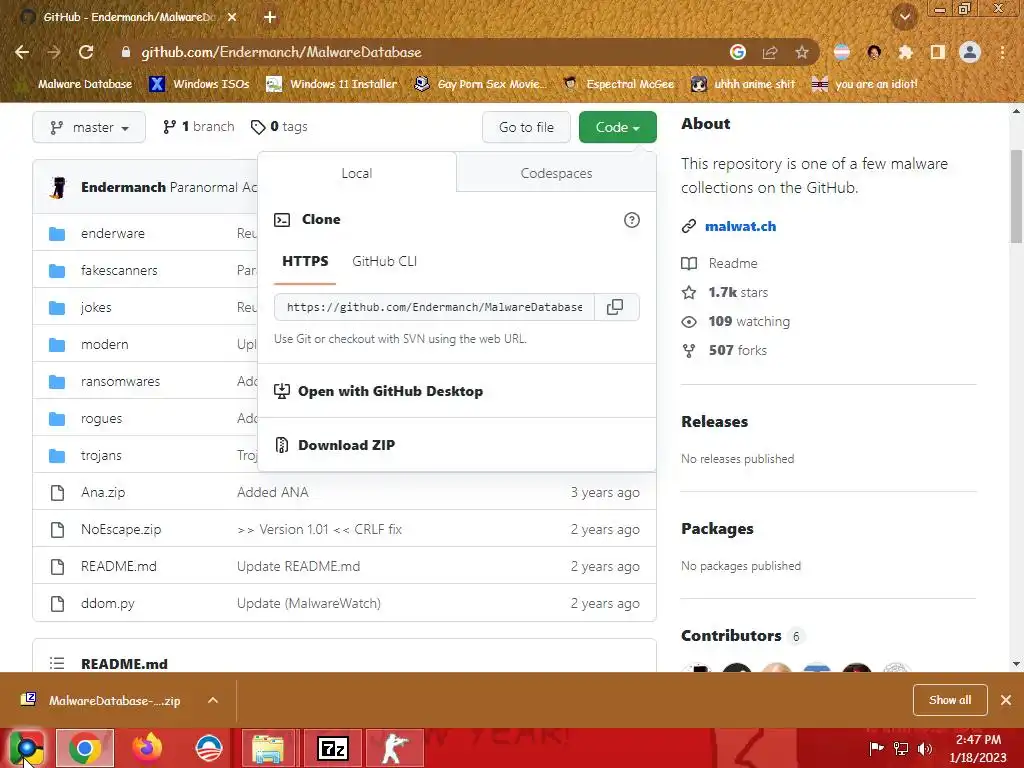Collapse the green Code dropdown

click(617, 127)
